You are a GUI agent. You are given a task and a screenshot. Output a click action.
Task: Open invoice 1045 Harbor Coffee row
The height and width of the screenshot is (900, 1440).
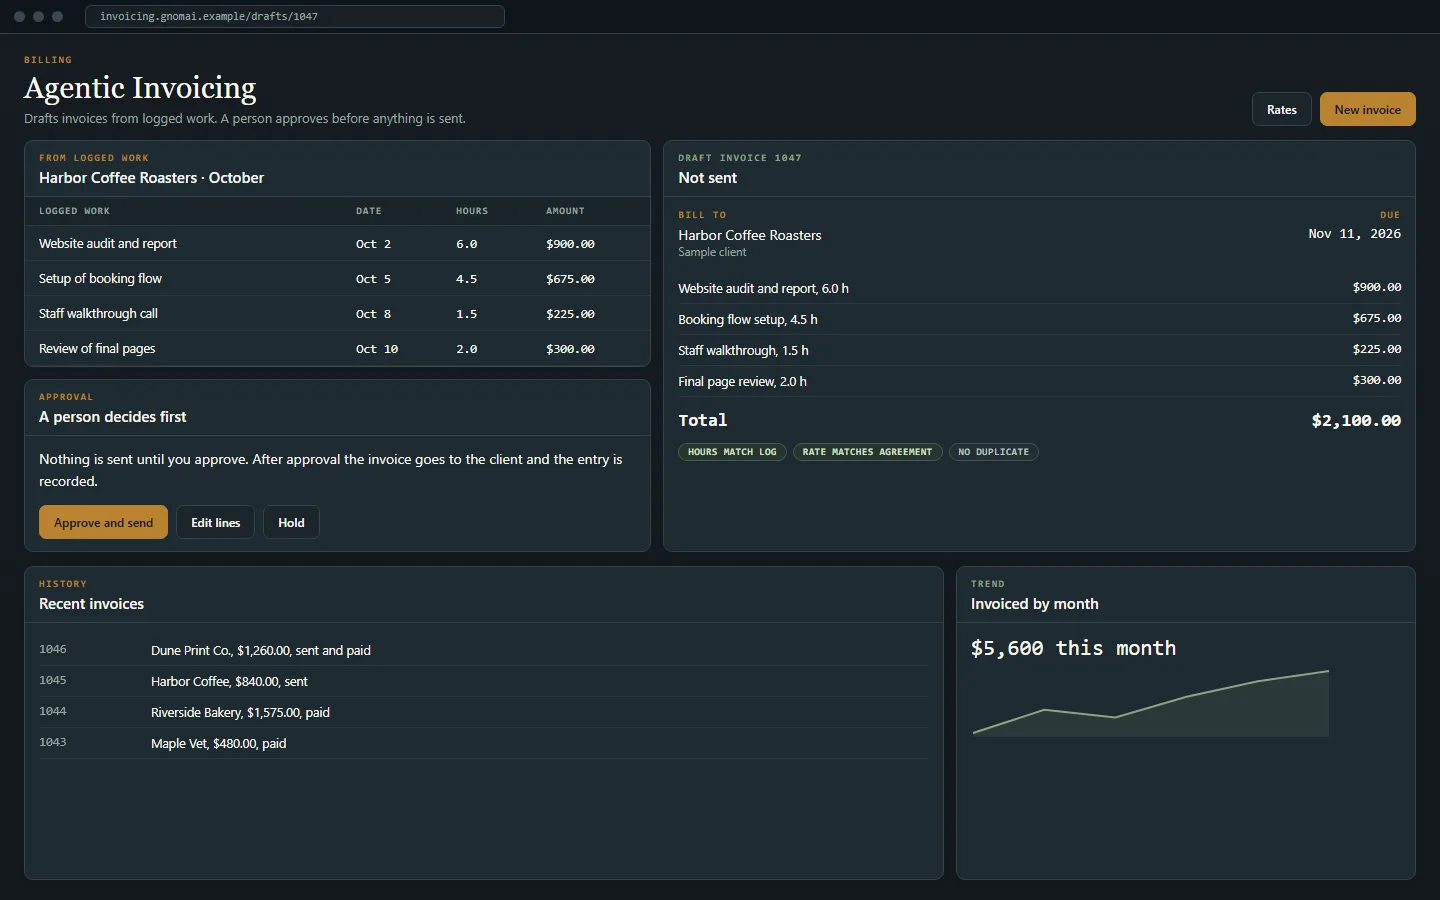(483, 681)
